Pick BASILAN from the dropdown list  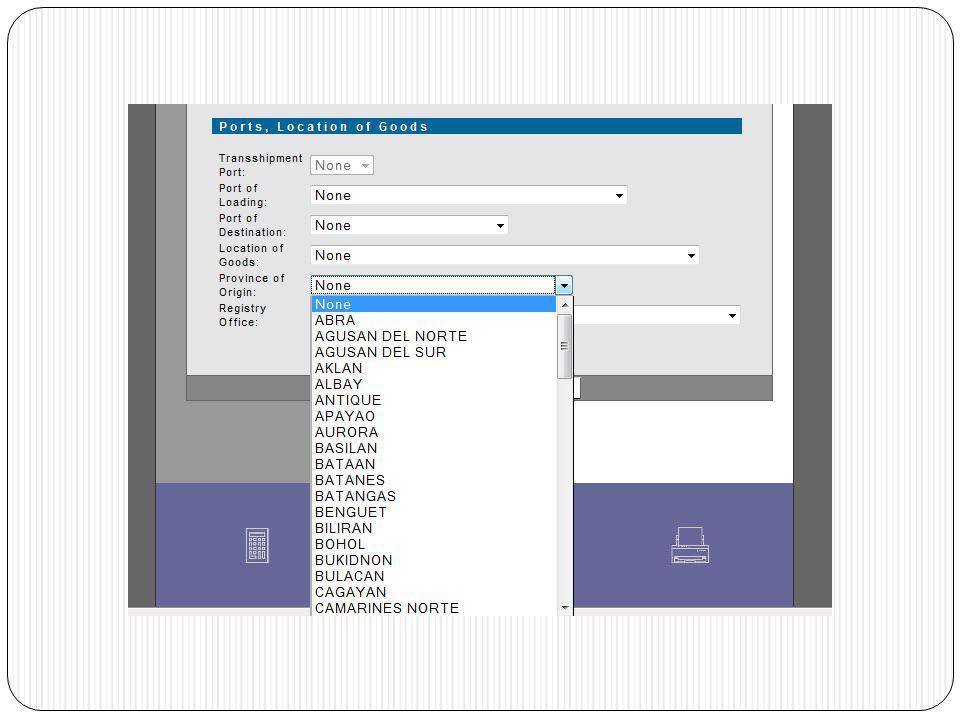(433, 448)
